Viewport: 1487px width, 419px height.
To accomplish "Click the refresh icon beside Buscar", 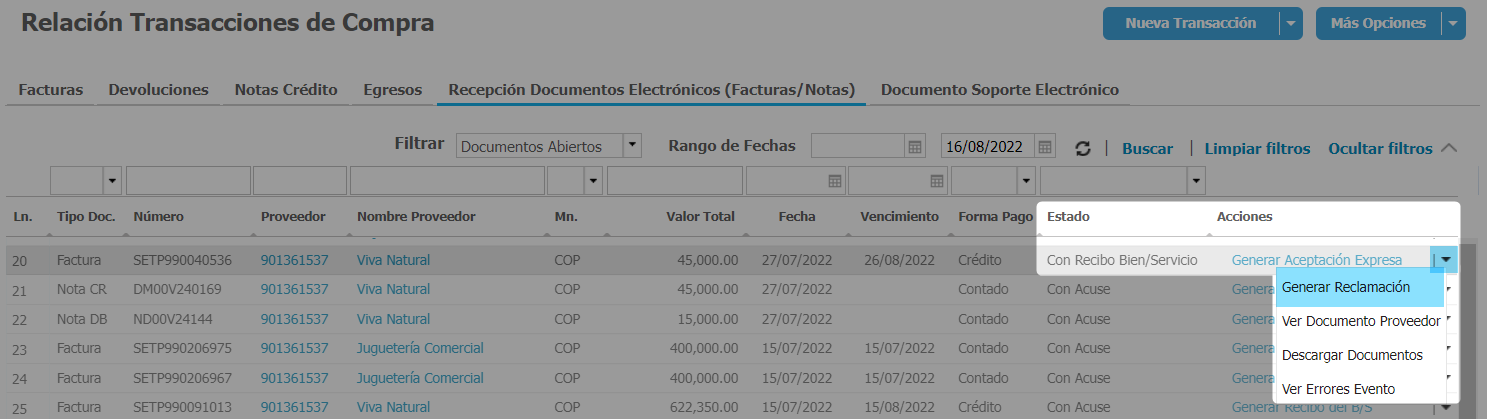I will point(1082,148).
